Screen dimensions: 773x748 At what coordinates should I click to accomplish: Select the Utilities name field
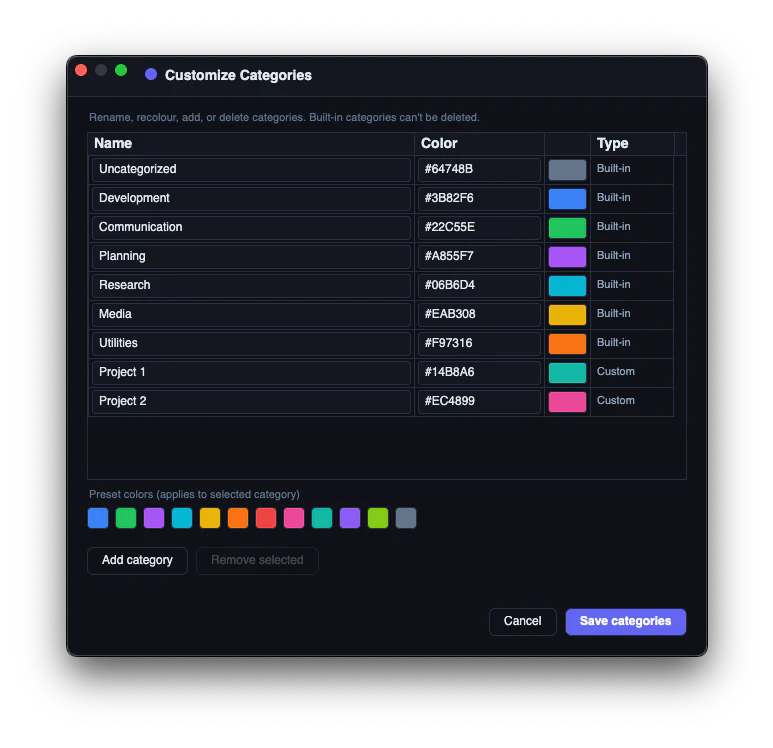coord(251,344)
